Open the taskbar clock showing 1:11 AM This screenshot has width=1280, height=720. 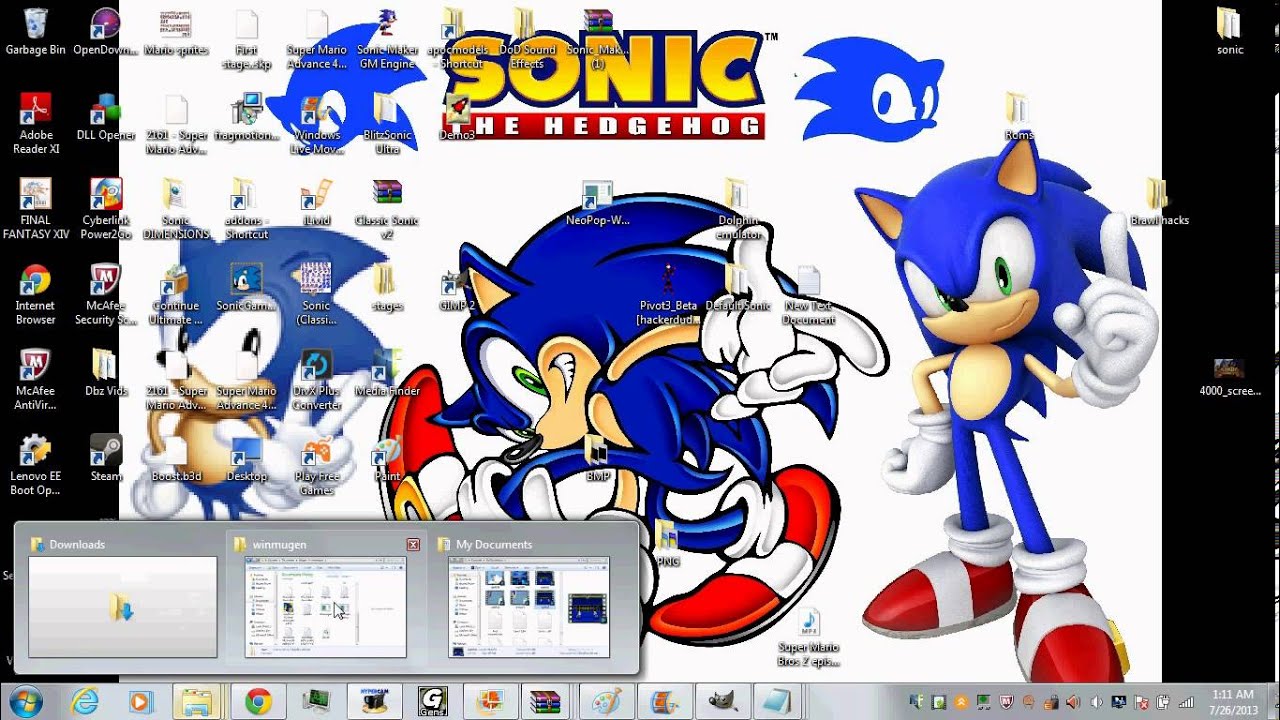[x=1232, y=702]
